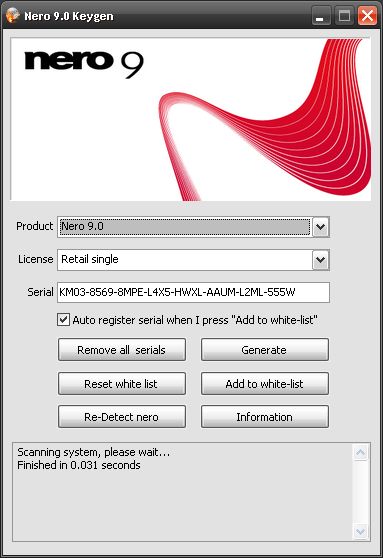Click the Product dropdown arrow
The width and height of the screenshot is (383, 558).
(321, 227)
